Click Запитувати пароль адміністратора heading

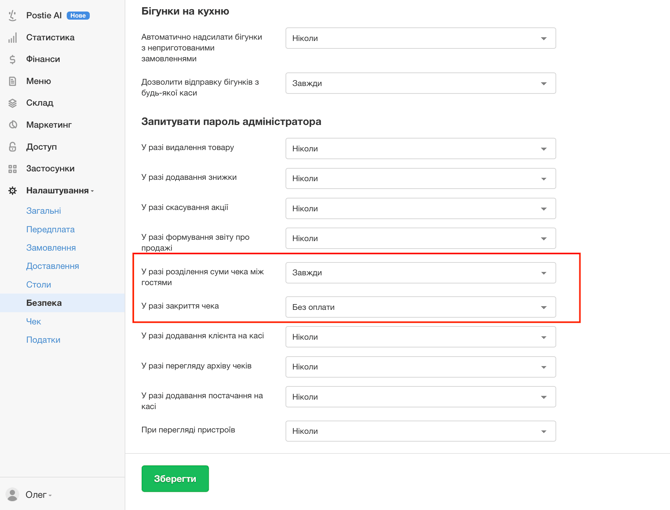click(231, 122)
